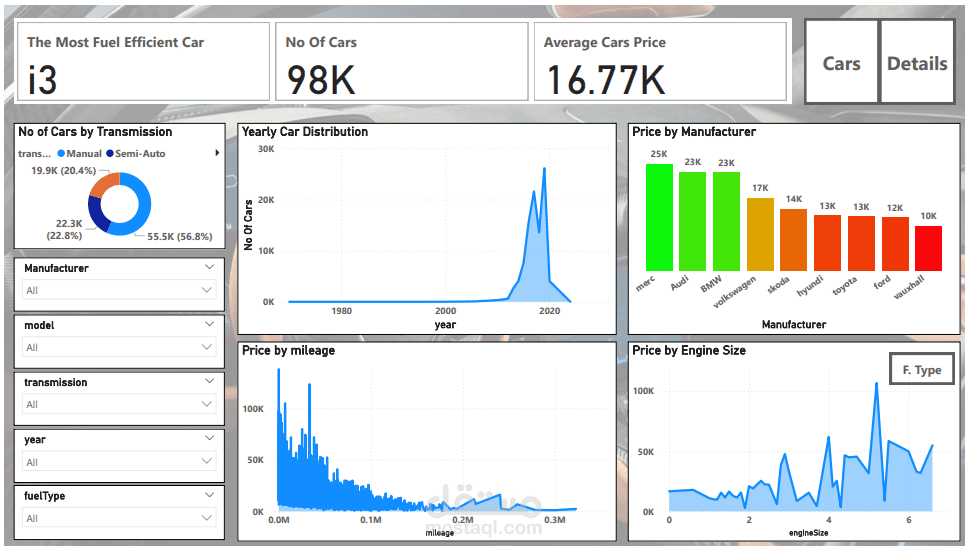Select the Audi price bar
The width and height of the screenshot is (969, 549).
point(692,221)
